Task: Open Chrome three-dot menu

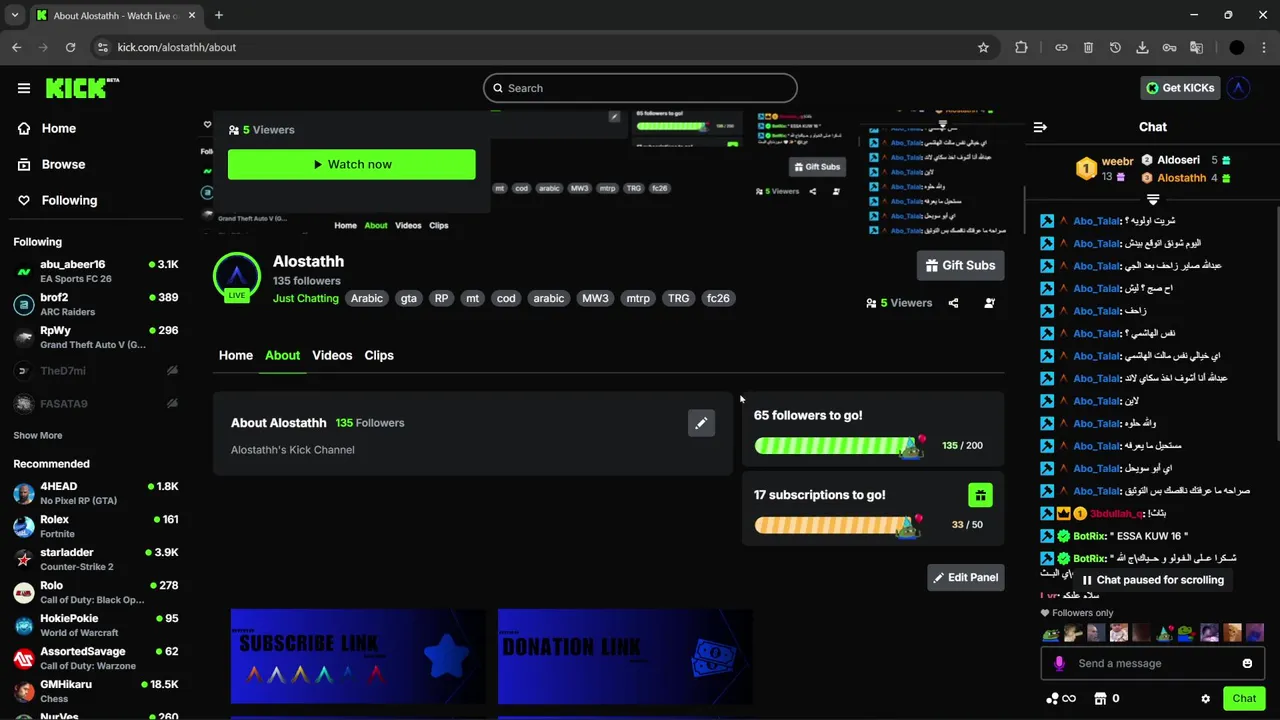Action: [1264, 47]
